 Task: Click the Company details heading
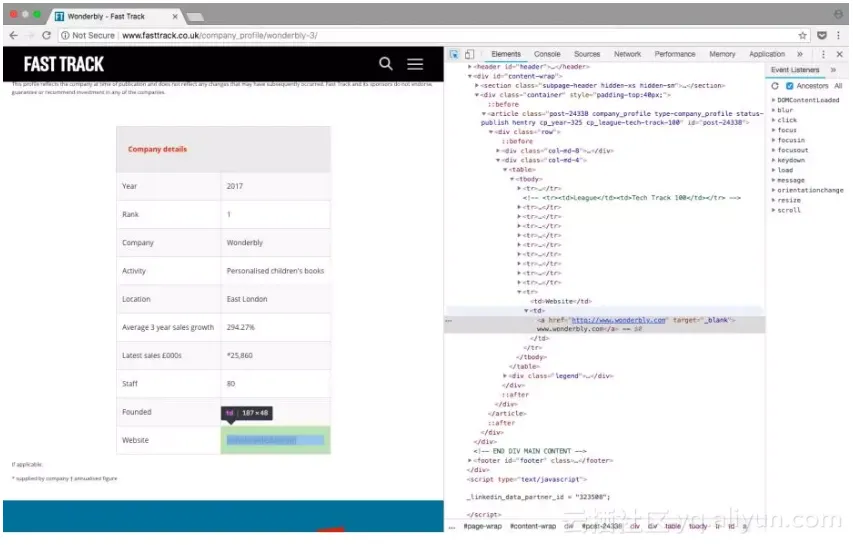pyautogui.click(x=157, y=149)
